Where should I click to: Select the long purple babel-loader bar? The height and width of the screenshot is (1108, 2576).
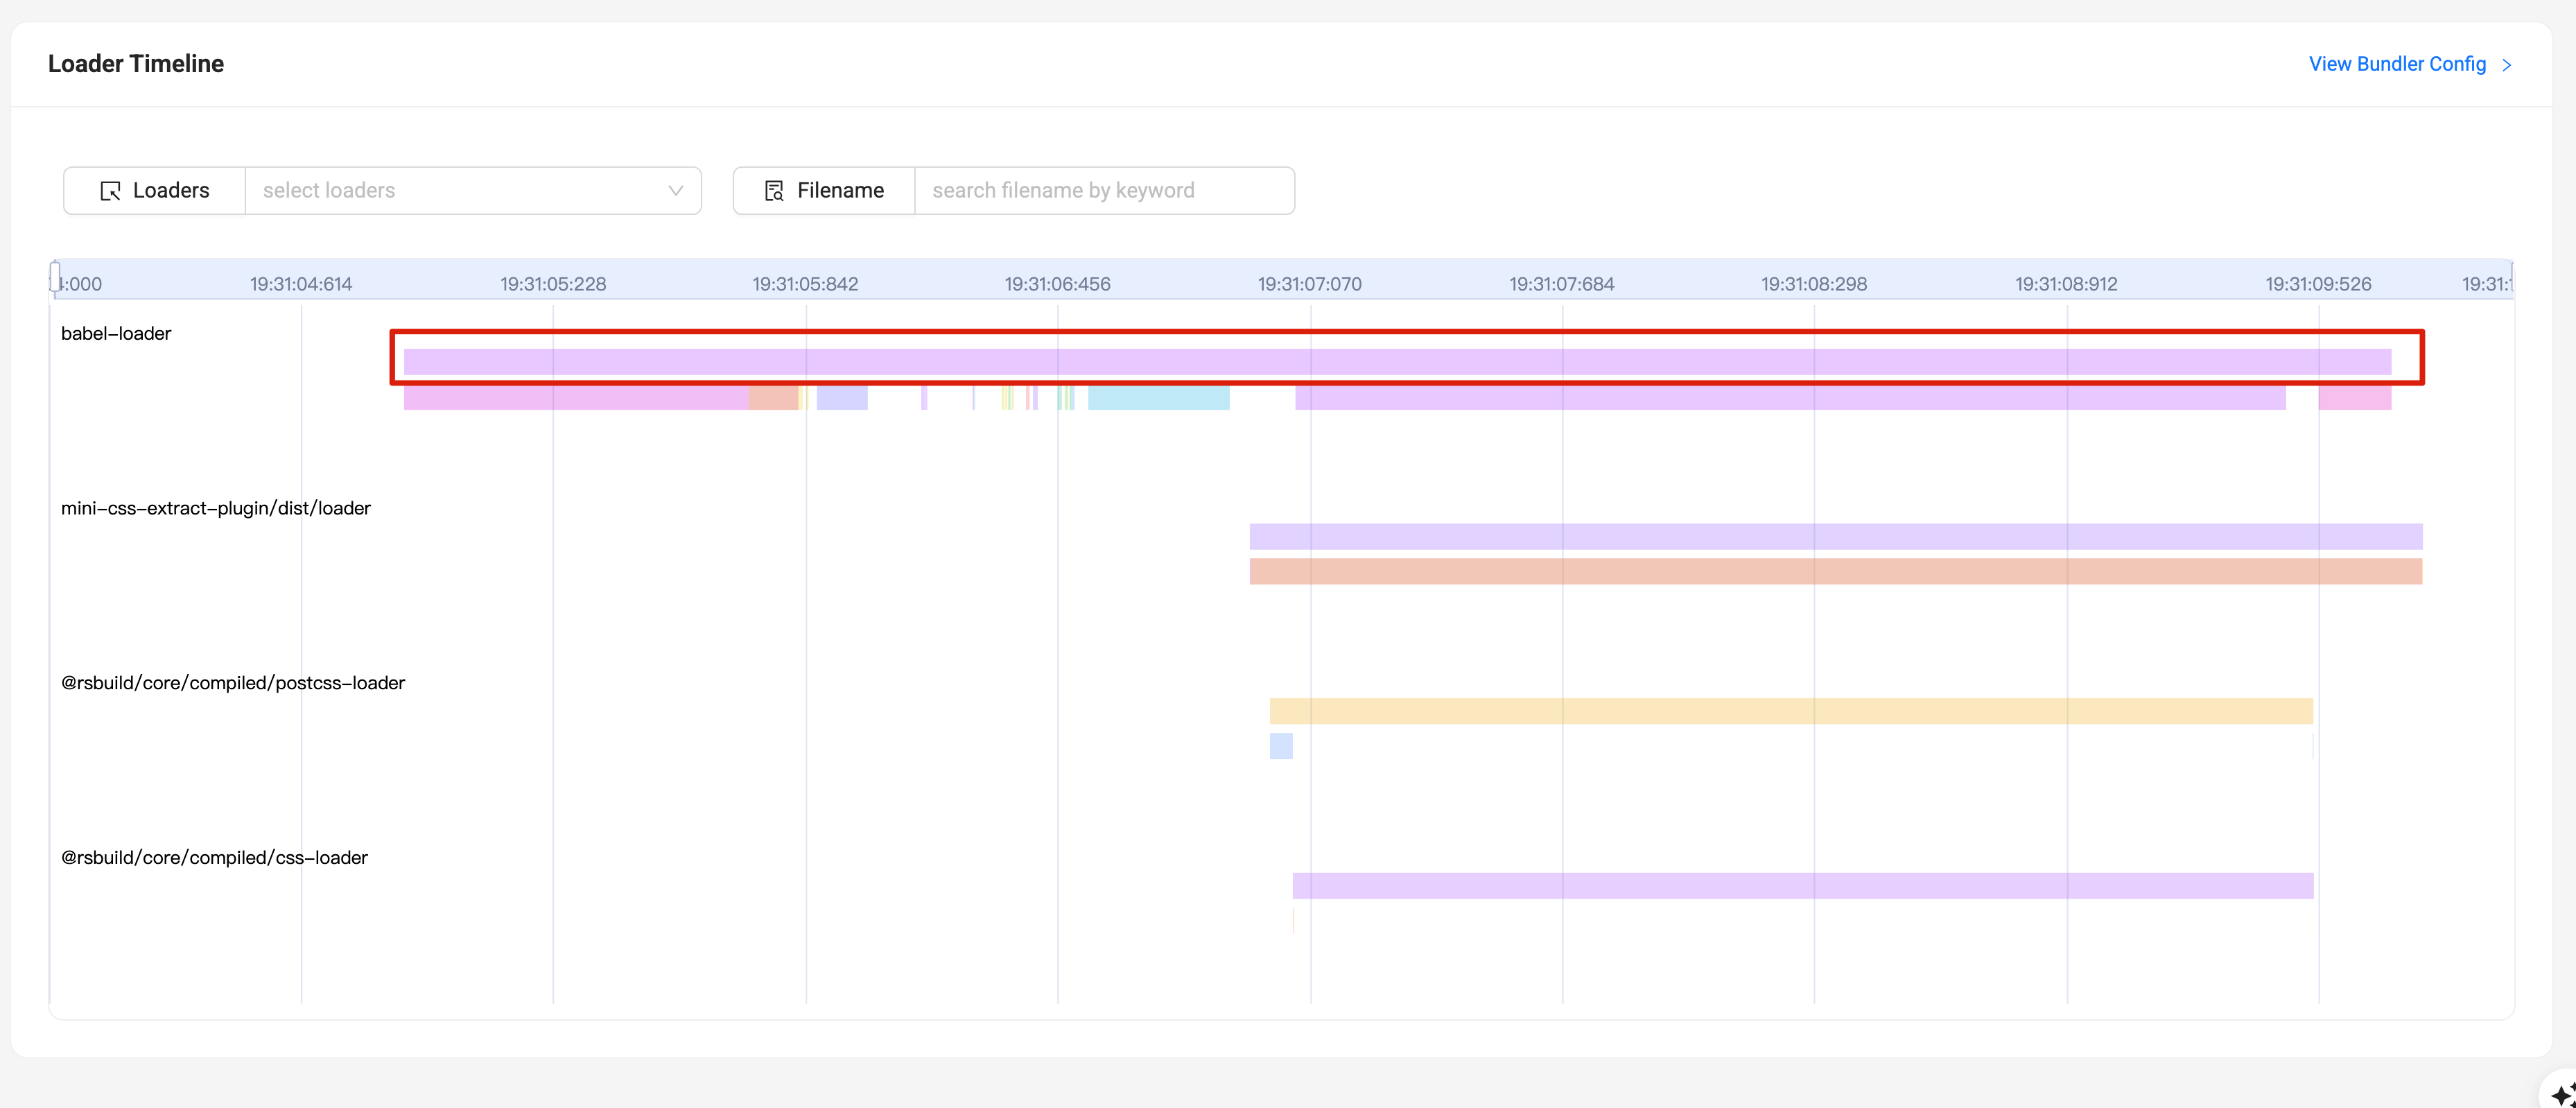(x=1397, y=362)
